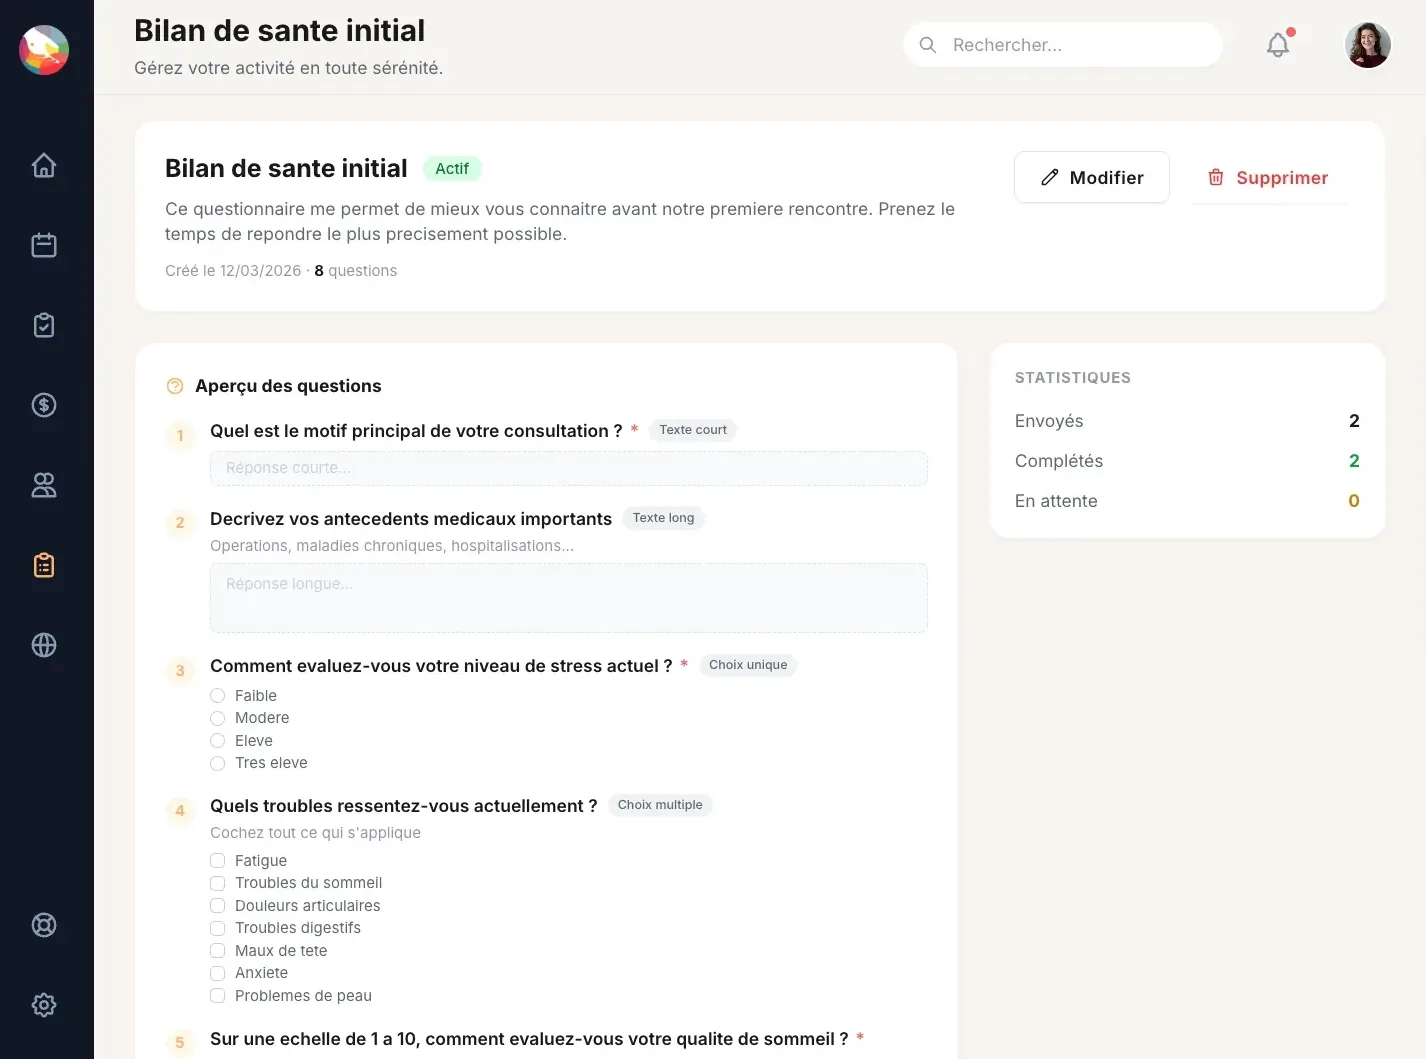This screenshot has height=1059, width=1426.
Task: Open your profile picture menu
Action: tap(1367, 44)
